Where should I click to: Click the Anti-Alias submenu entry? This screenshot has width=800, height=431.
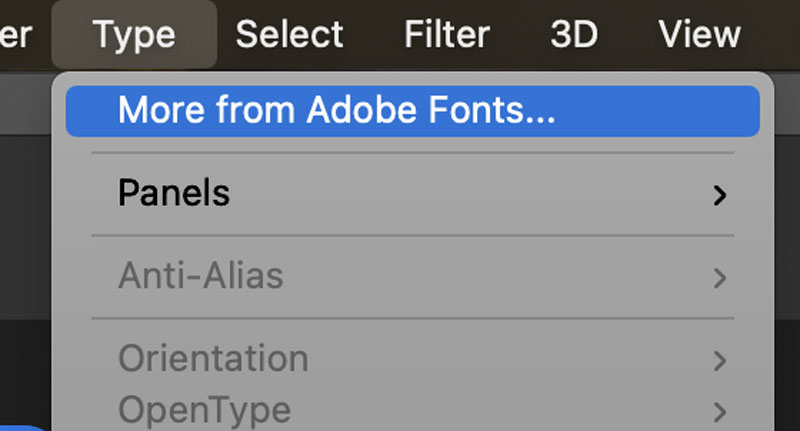[x=413, y=276]
